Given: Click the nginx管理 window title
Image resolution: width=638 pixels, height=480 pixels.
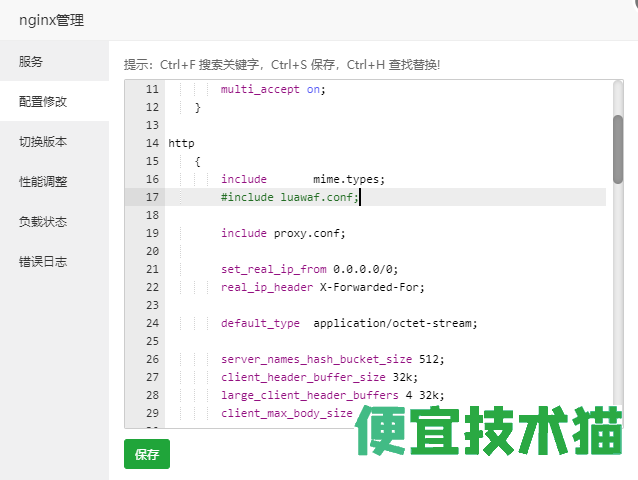Looking at the screenshot, I should 52,20.
